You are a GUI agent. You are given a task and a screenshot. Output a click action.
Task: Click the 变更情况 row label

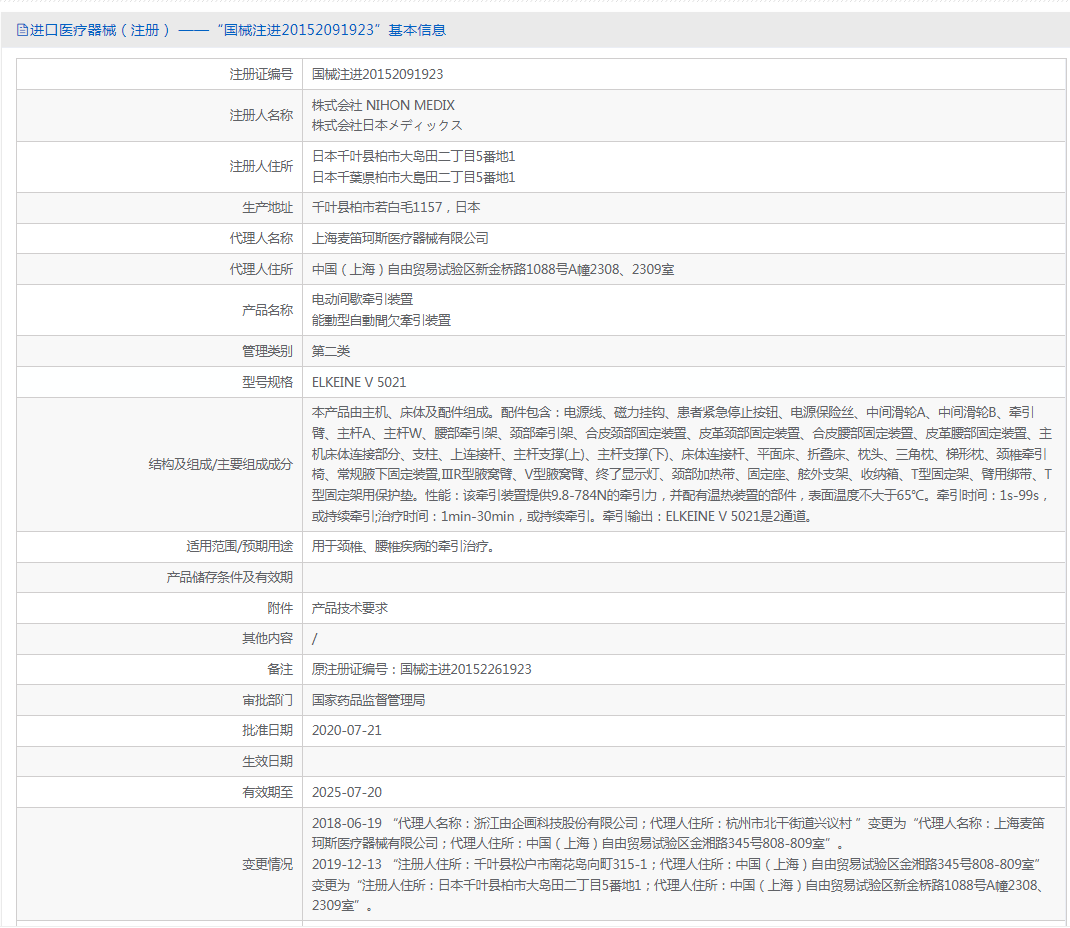[x=267, y=864]
